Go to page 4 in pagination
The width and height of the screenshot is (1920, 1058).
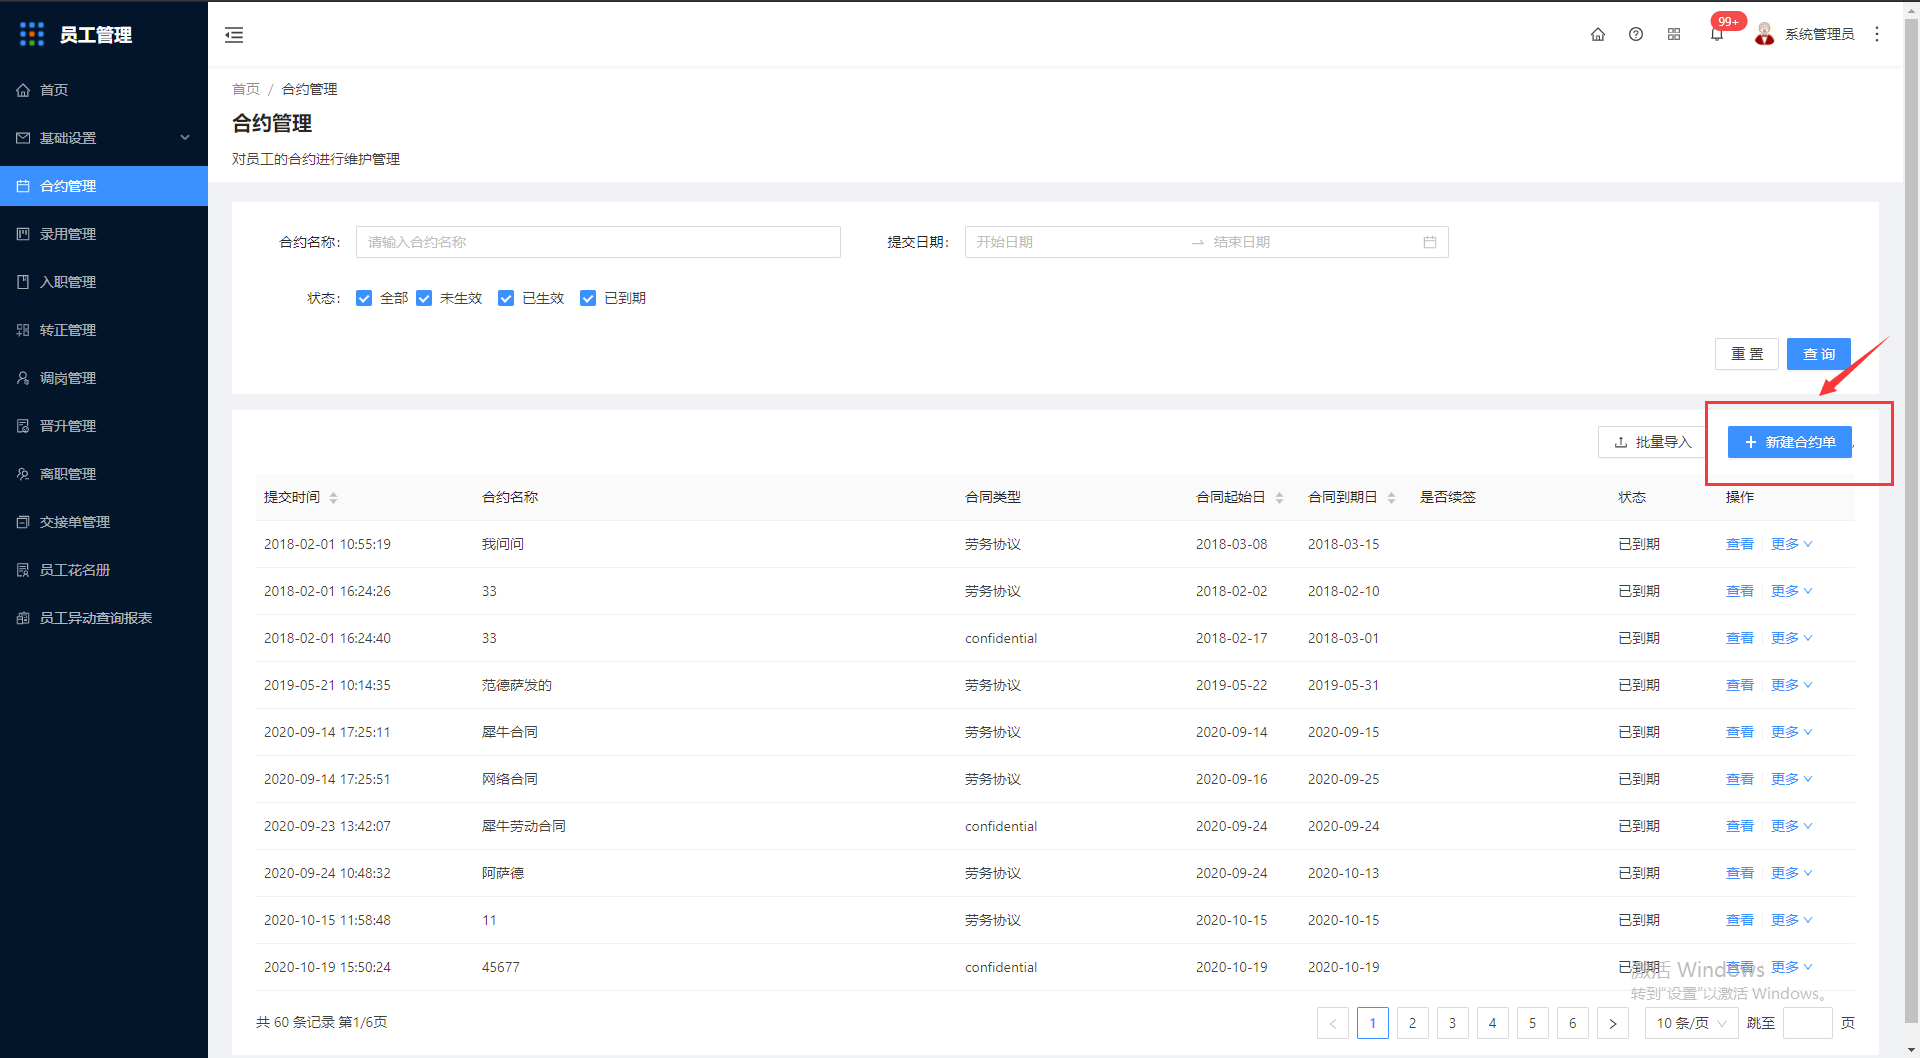click(1493, 1023)
